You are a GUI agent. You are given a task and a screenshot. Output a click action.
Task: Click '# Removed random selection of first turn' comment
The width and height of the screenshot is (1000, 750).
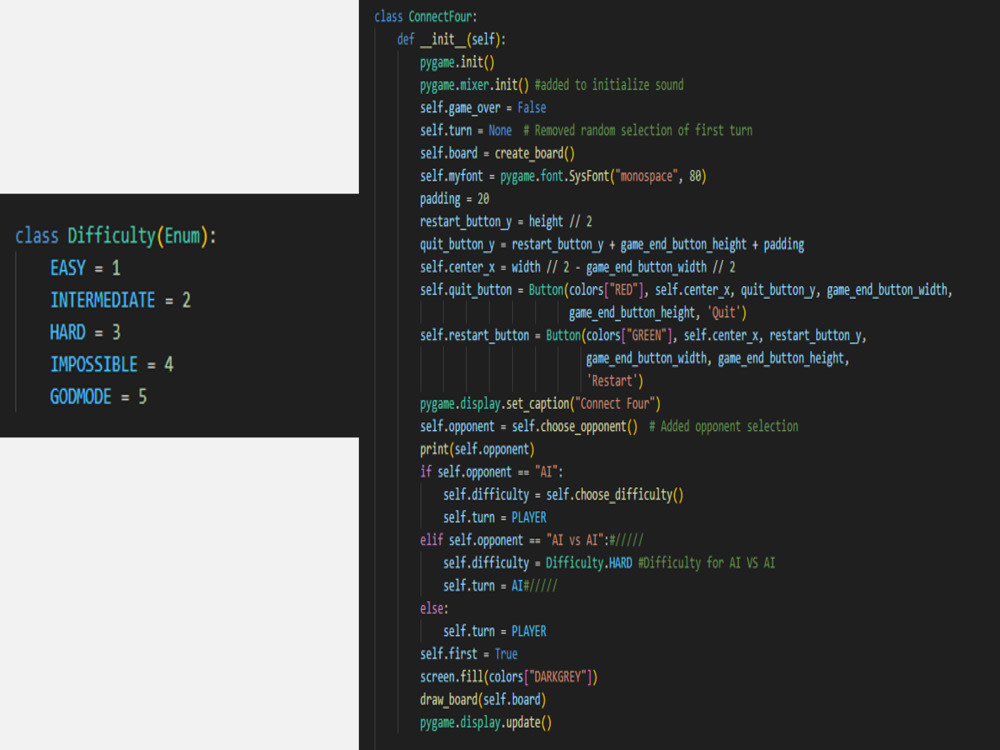tap(638, 131)
